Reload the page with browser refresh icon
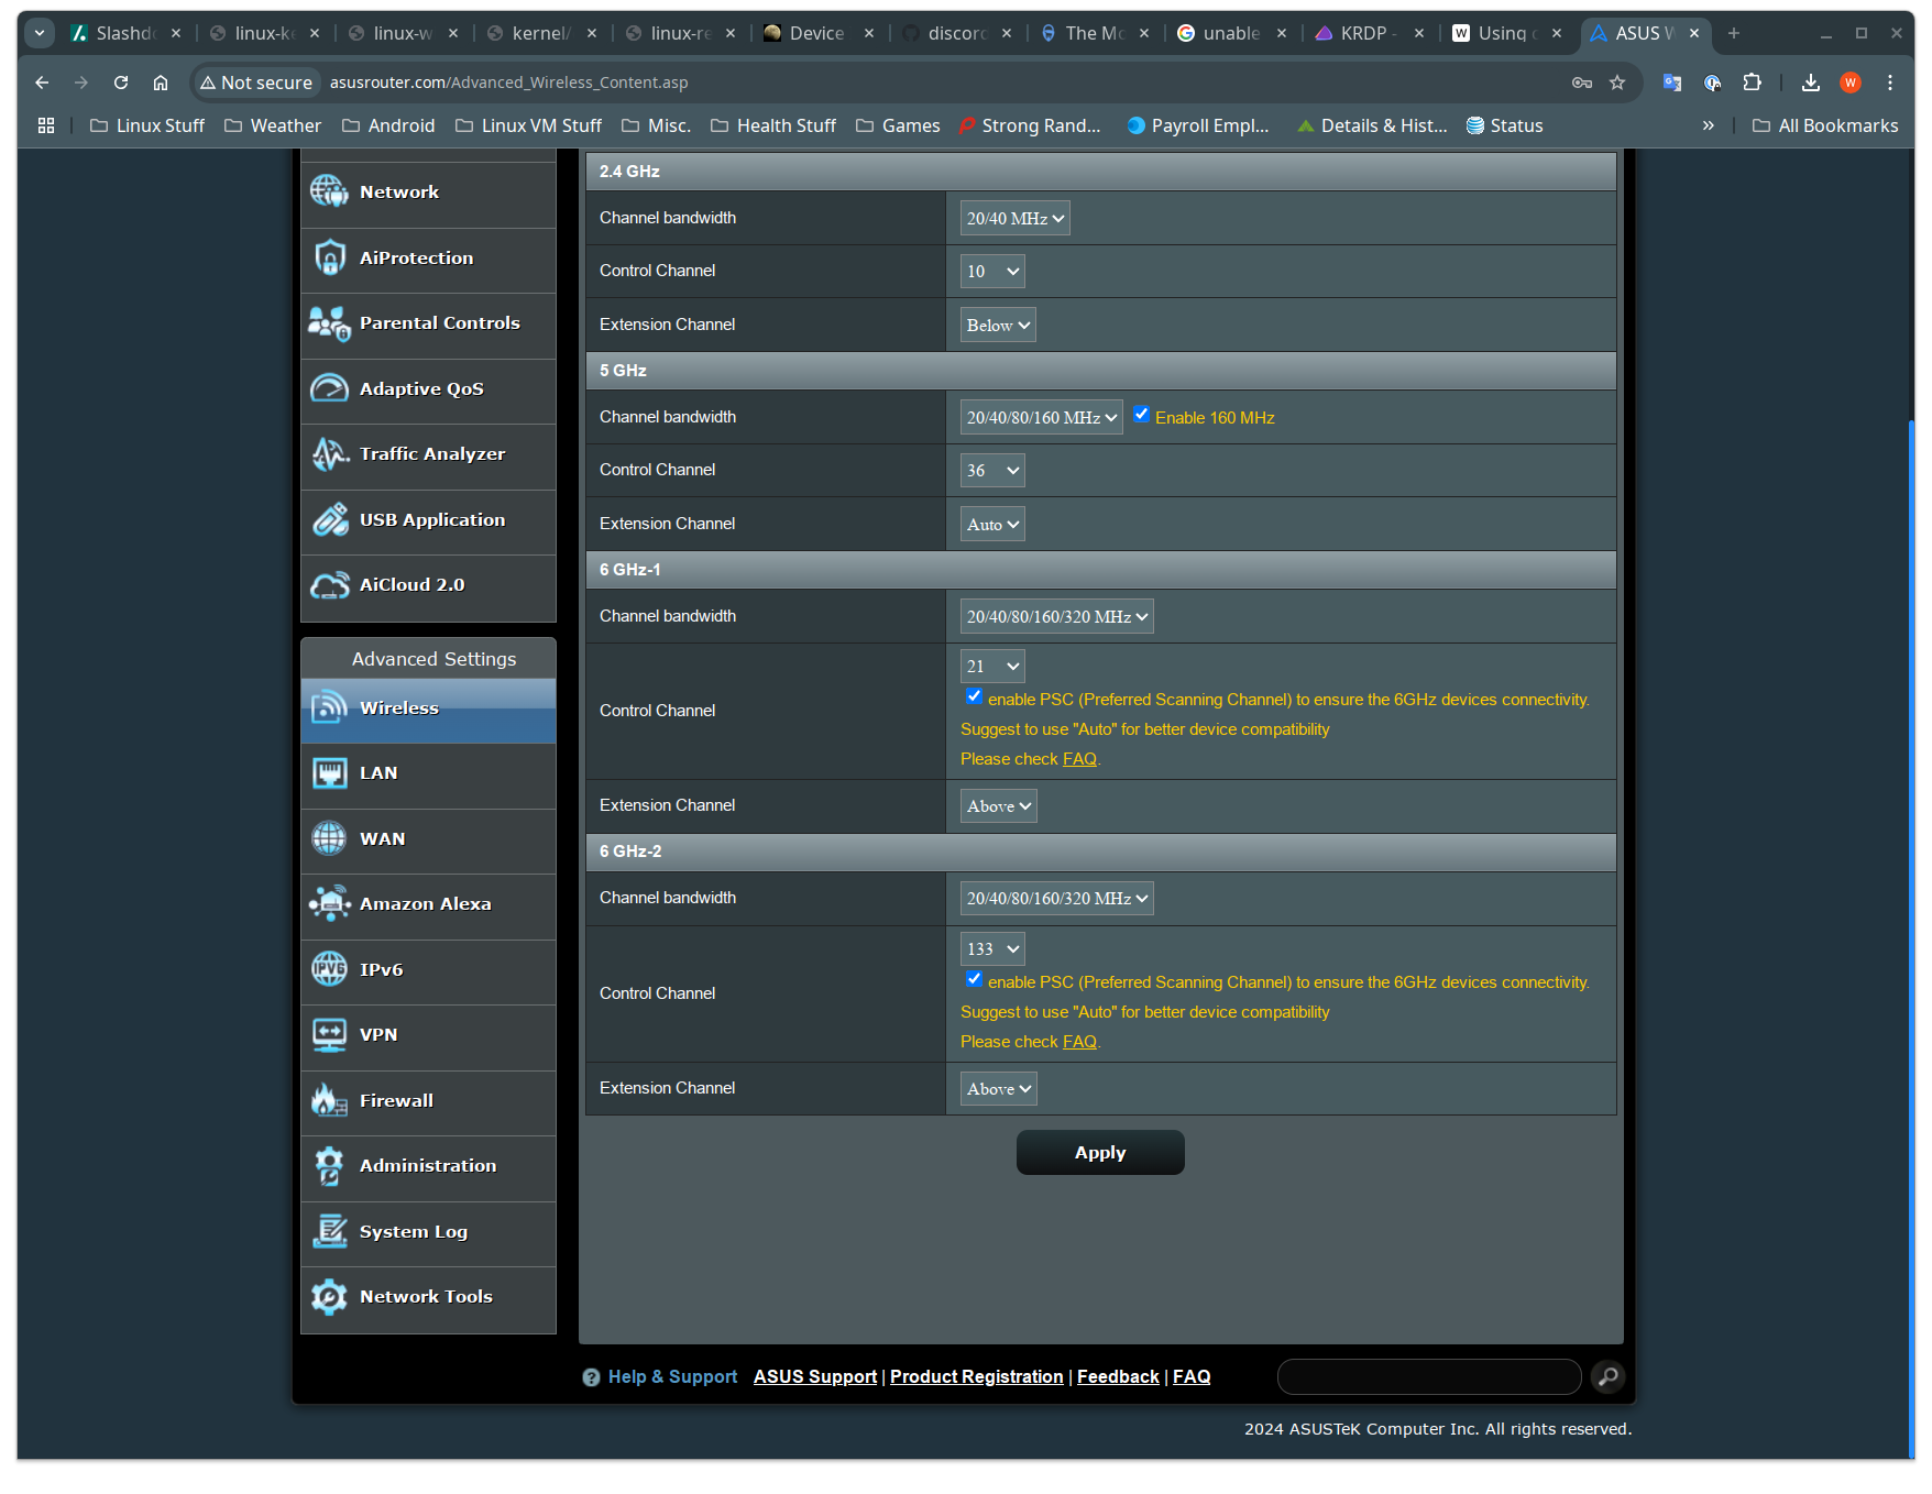 coord(121,82)
